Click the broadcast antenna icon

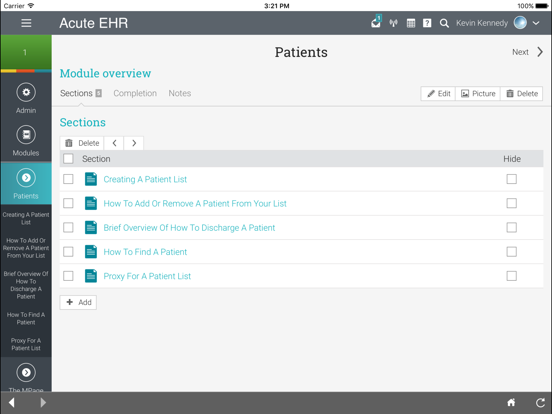pos(393,23)
